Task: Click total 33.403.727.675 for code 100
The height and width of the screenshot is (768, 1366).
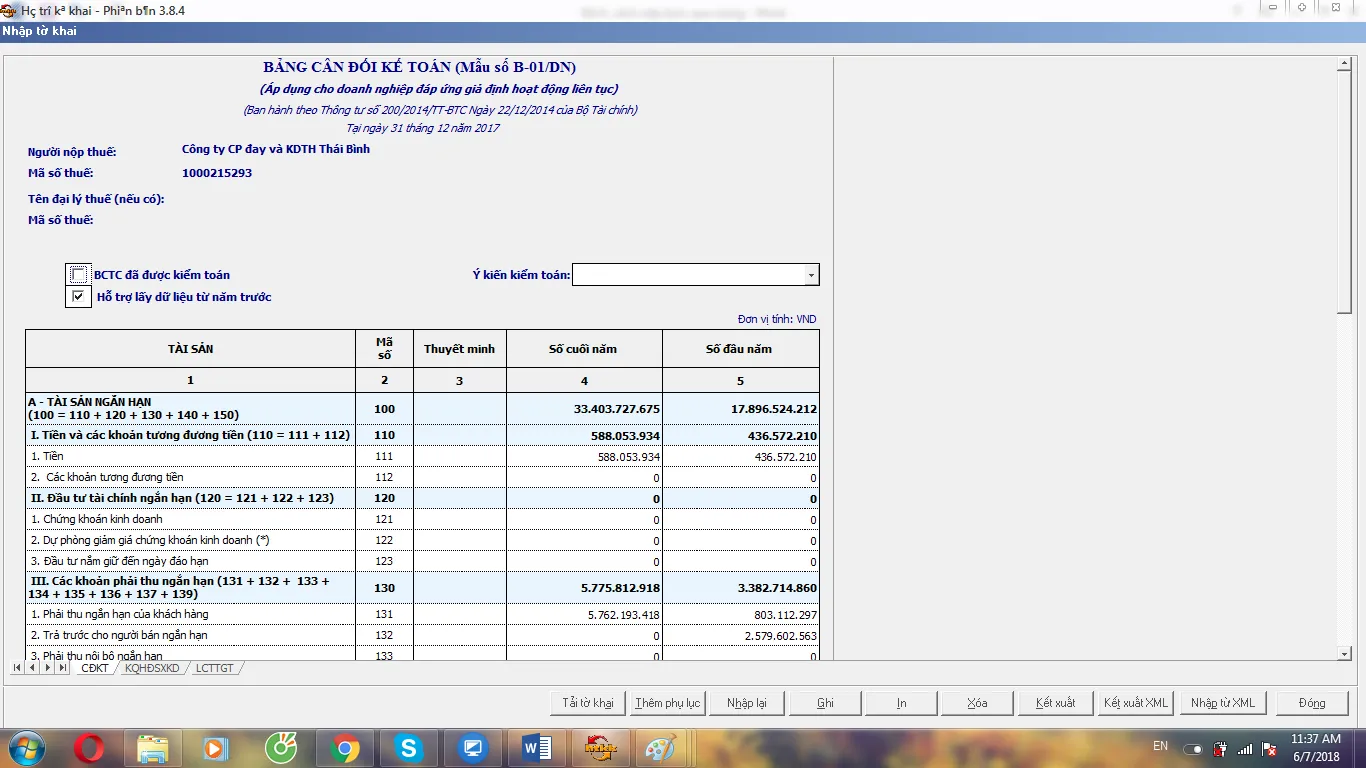Action: [x=584, y=408]
